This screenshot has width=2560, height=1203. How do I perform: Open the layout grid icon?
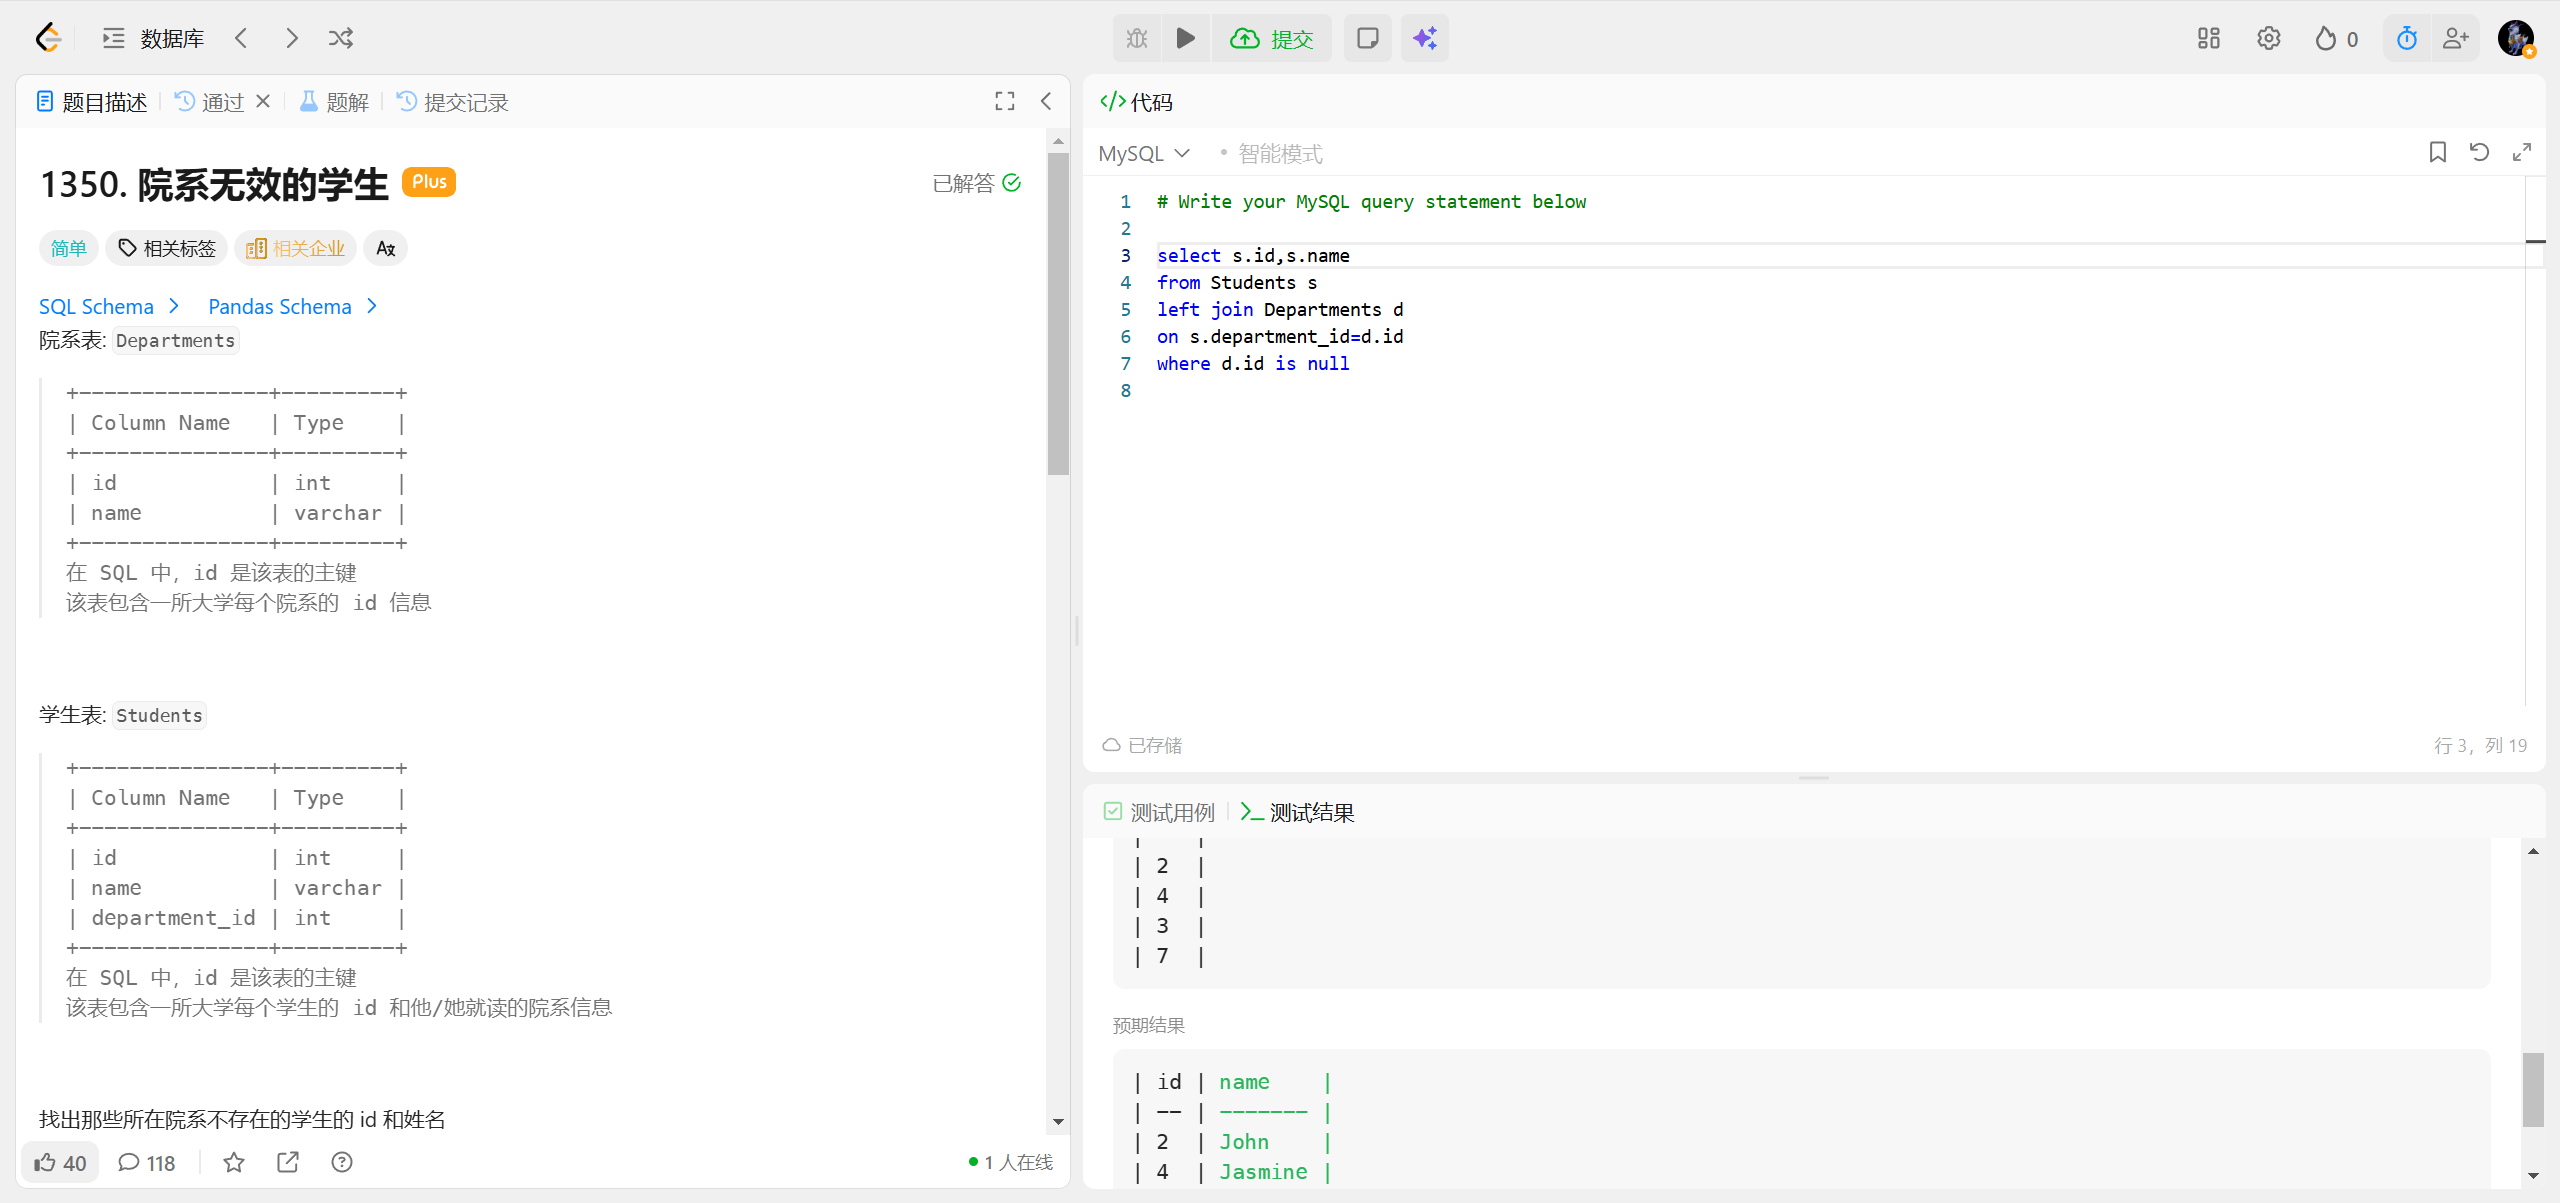[2208, 38]
